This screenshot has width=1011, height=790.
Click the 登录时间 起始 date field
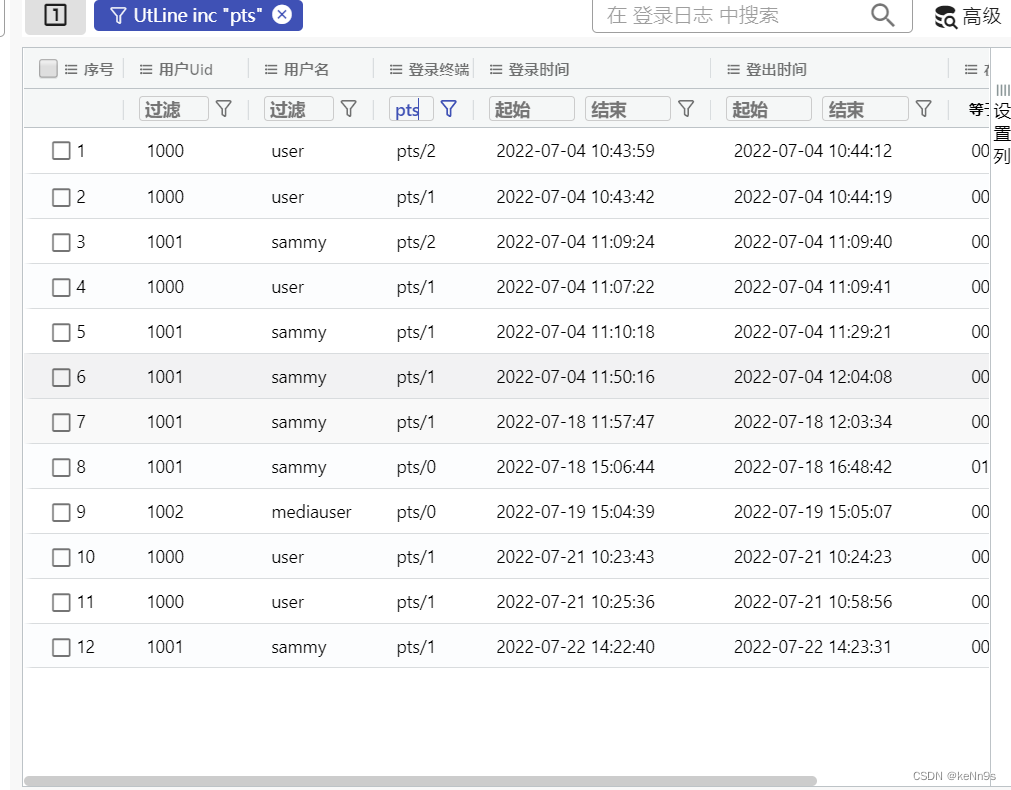click(532, 109)
